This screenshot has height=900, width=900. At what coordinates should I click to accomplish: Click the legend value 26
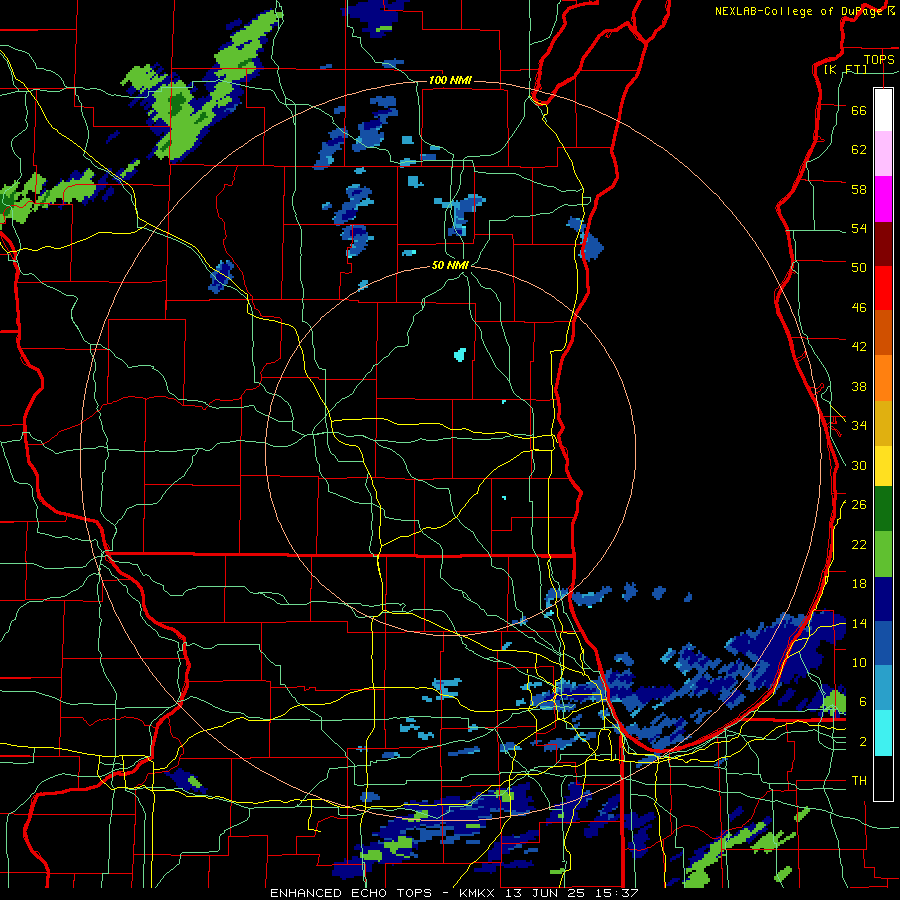pyautogui.click(x=859, y=505)
